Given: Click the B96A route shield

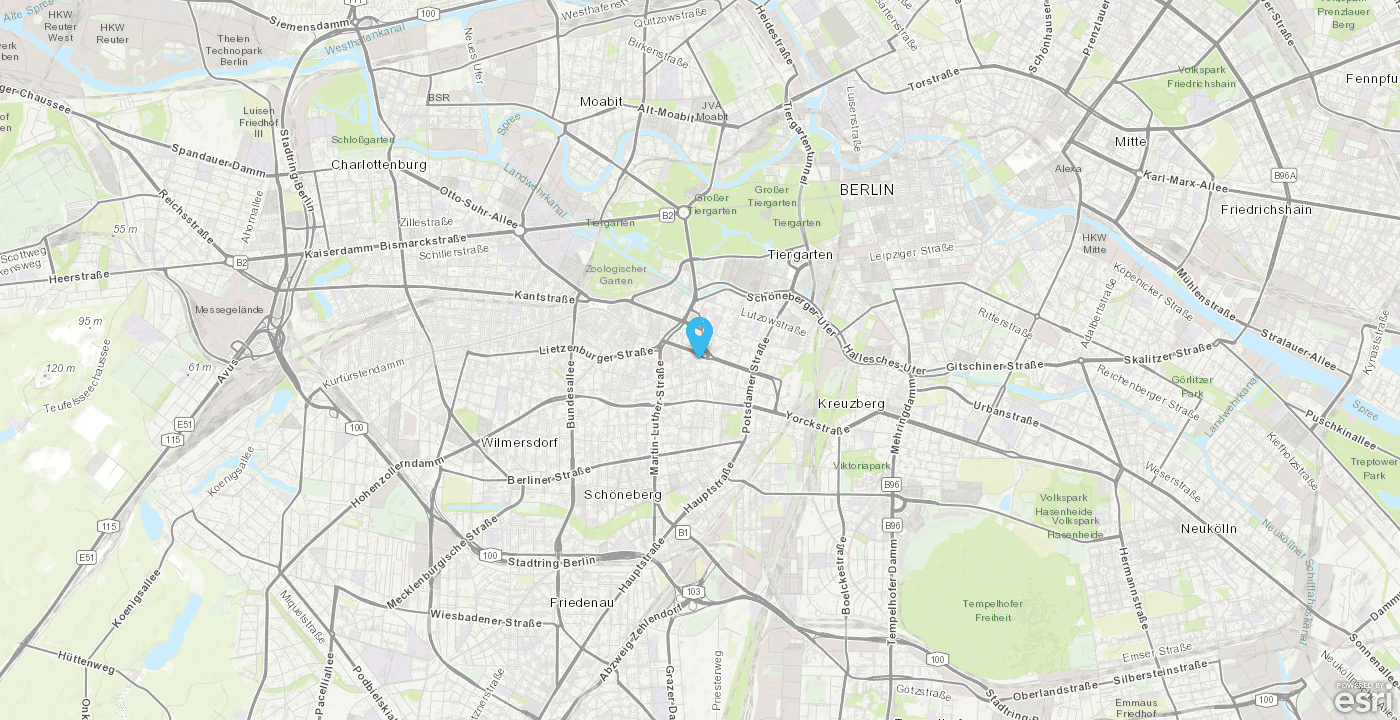Looking at the screenshot, I should click(x=1285, y=175).
